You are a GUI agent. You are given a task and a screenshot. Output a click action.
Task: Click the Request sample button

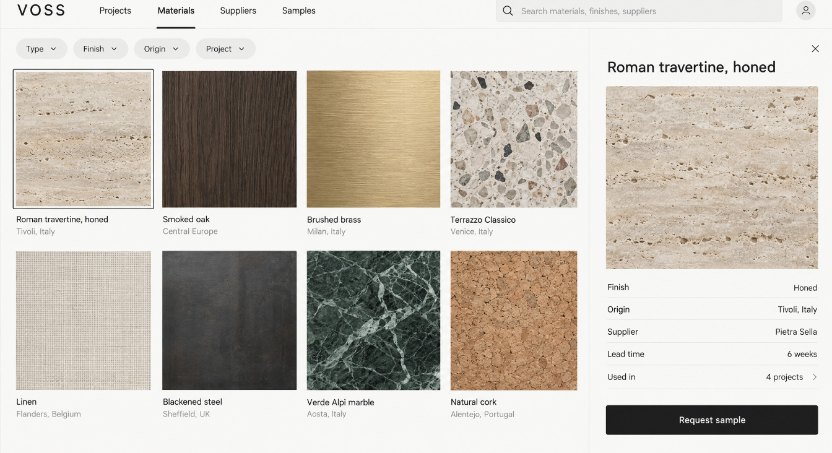pyautogui.click(x=712, y=420)
